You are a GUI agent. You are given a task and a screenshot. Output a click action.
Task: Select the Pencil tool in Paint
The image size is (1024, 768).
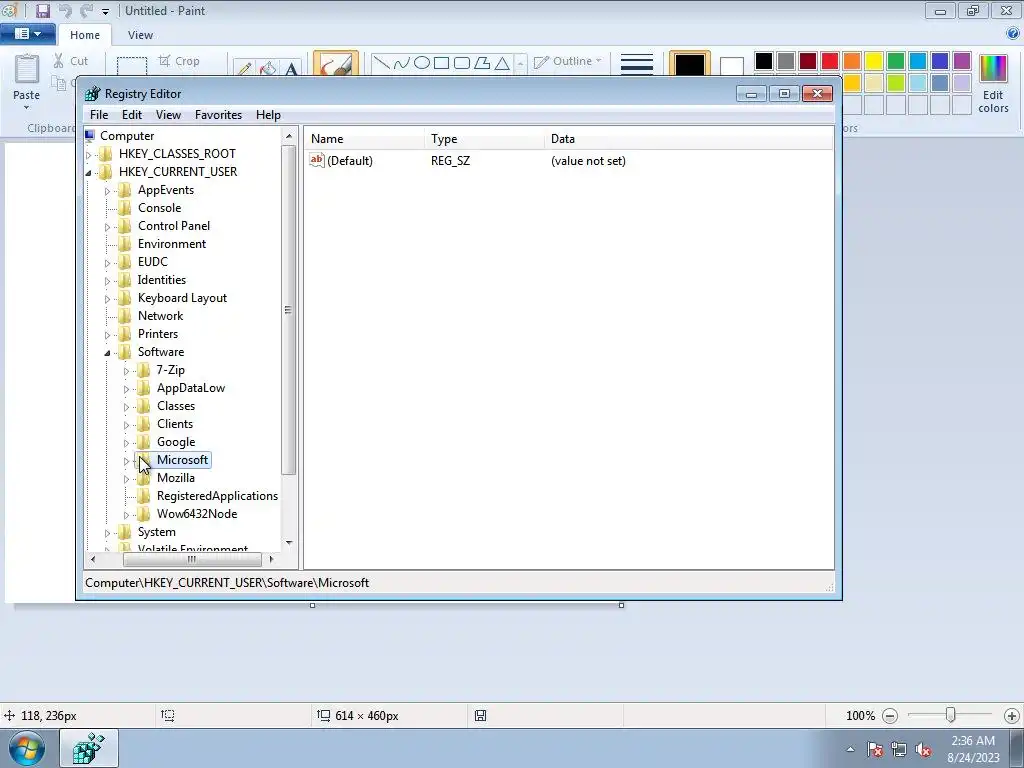tap(244, 68)
